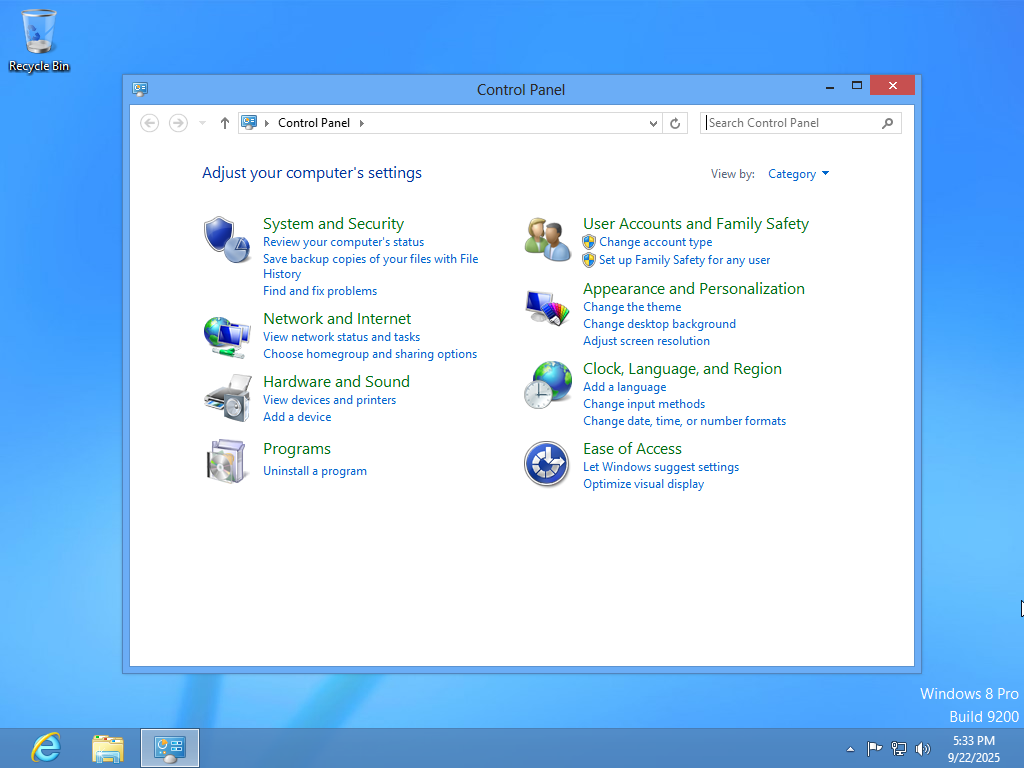Screen dimensions: 1024x768
Task: Refresh the Control Panel address bar
Action: click(675, 123)
